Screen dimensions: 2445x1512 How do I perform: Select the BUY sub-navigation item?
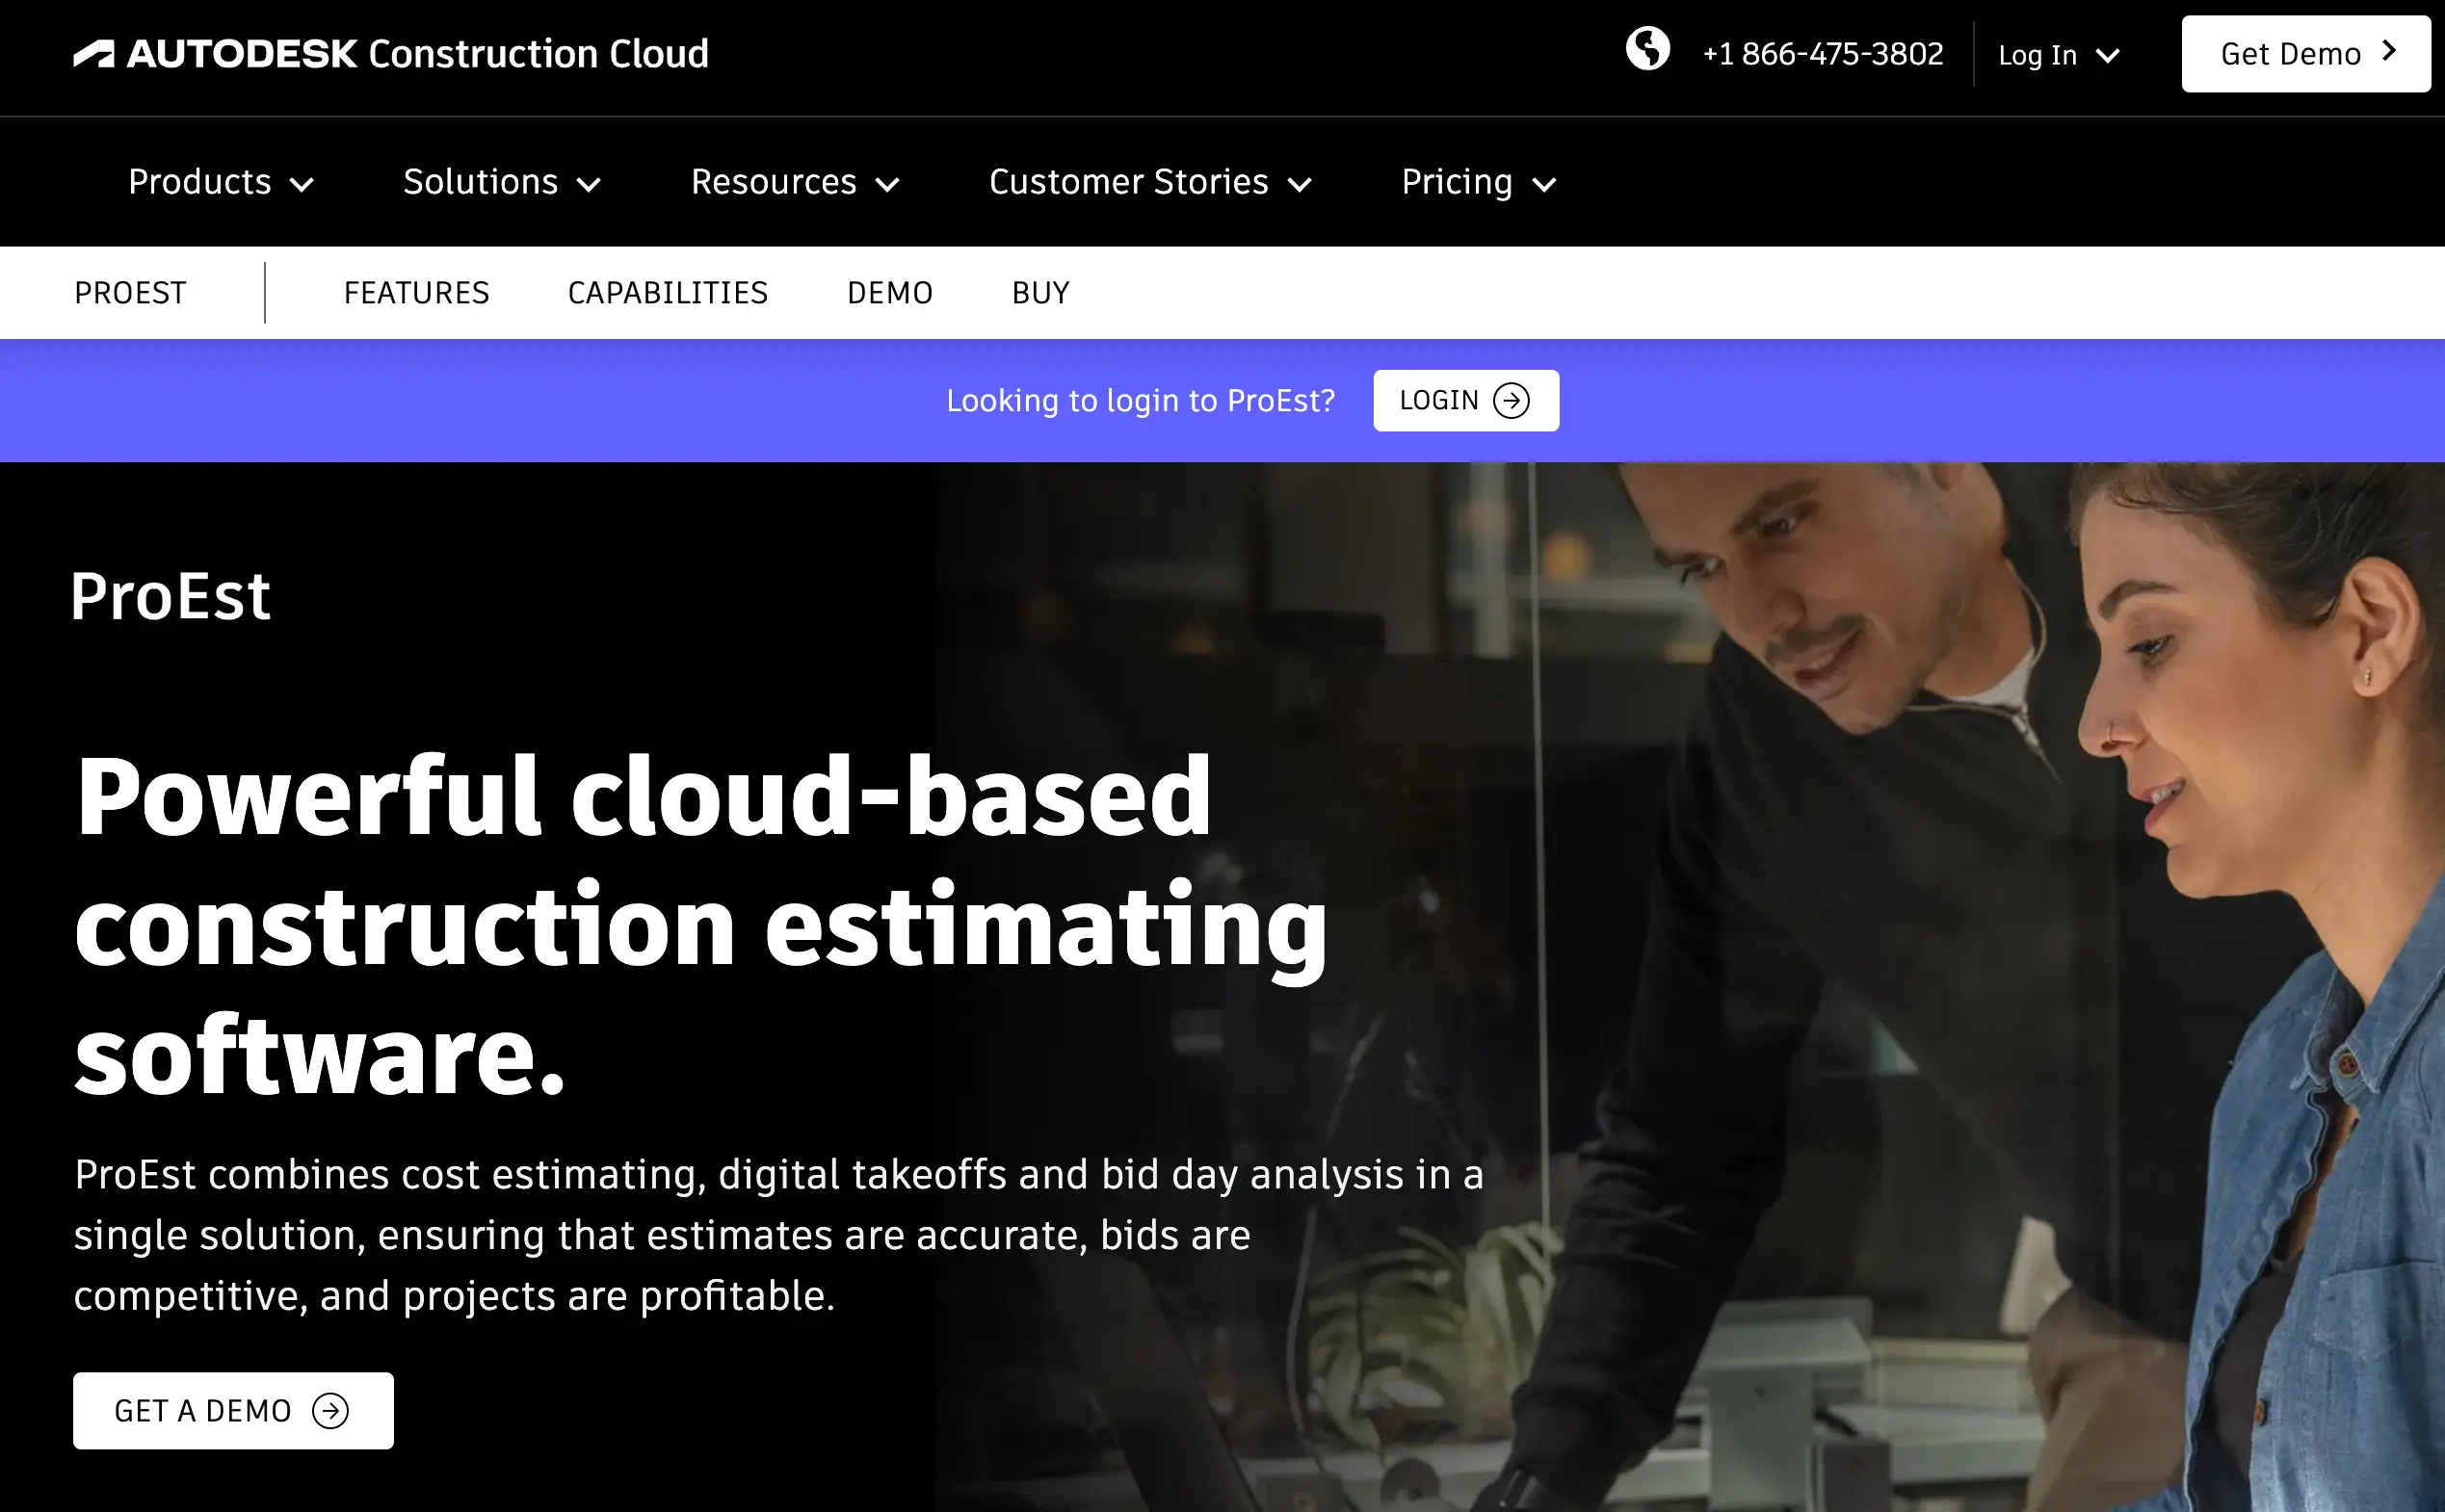[1040, 293]
